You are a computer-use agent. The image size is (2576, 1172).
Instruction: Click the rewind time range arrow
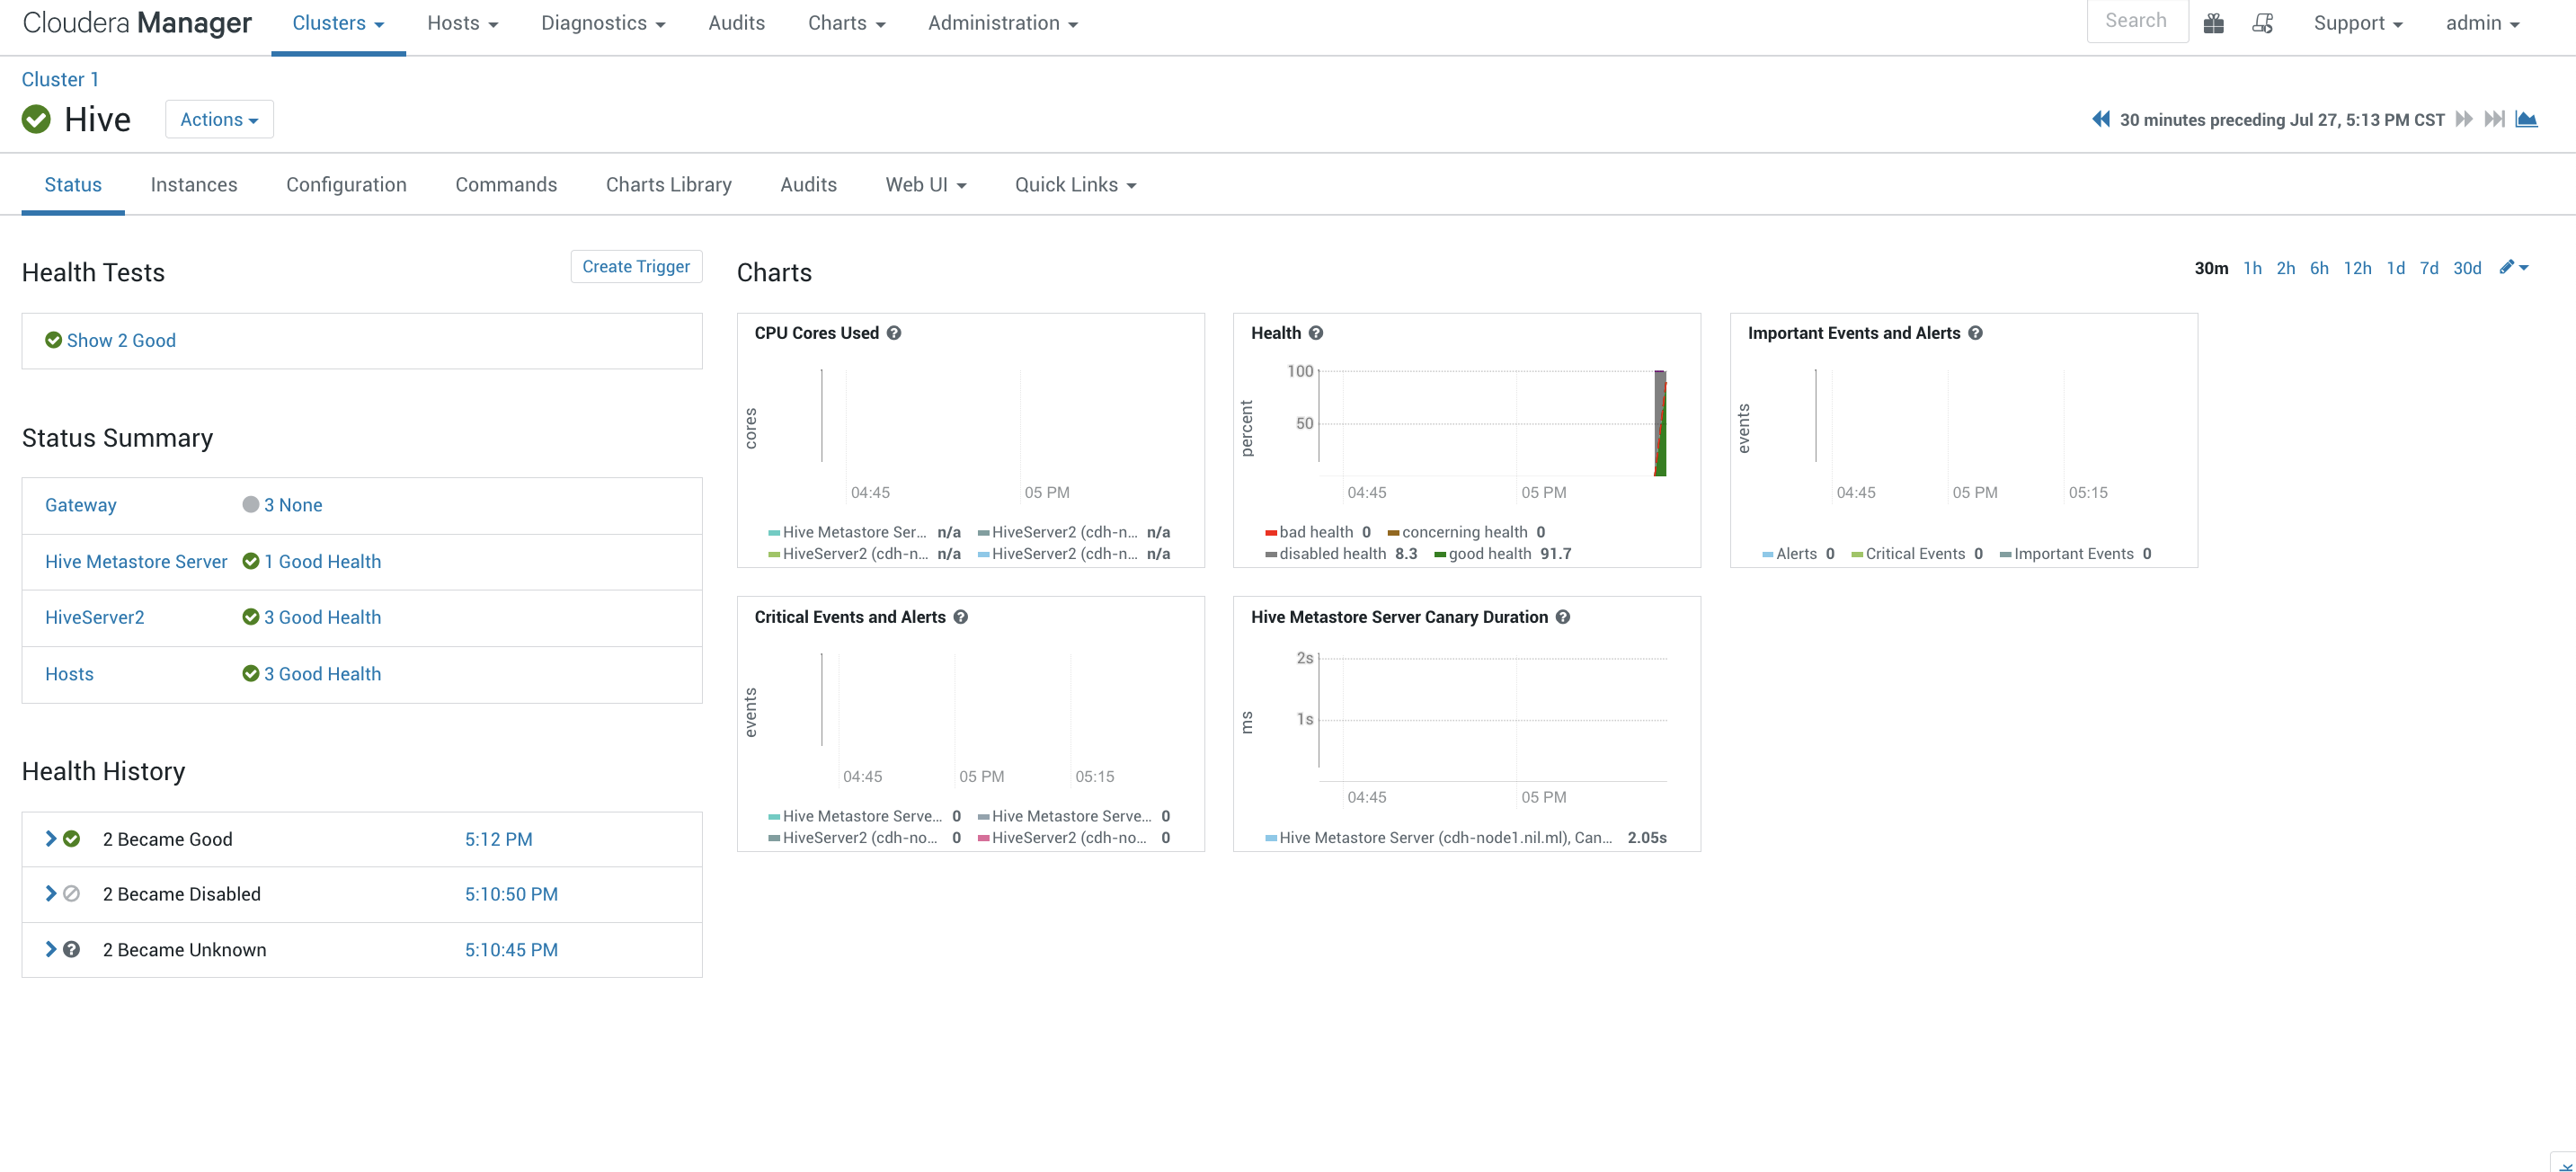click(x=2101, y=119)
